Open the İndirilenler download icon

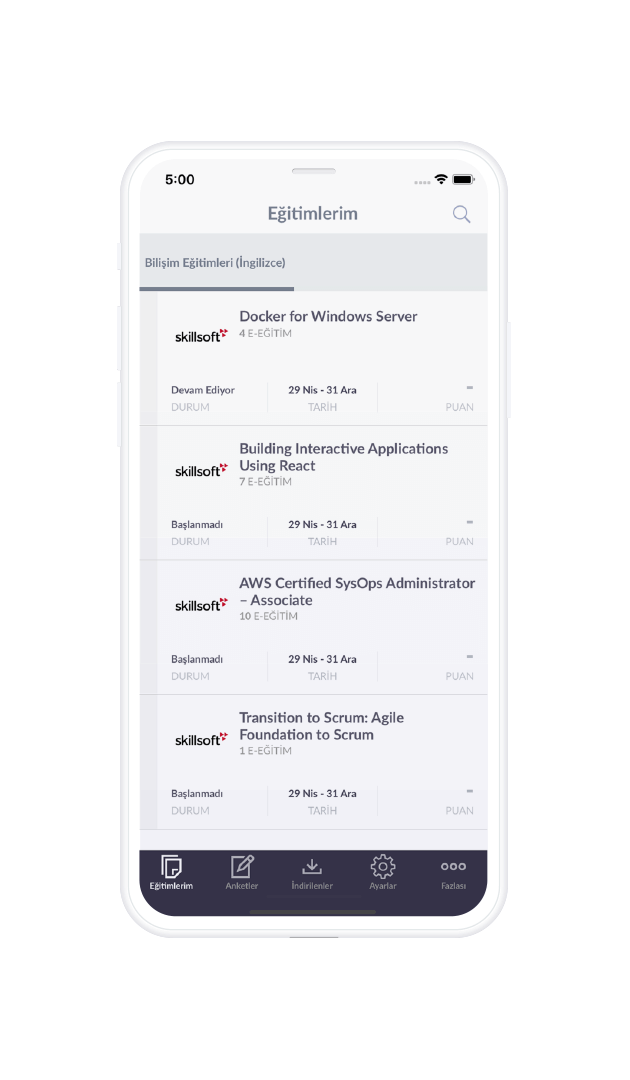pyautogui.click(x=312, y=866)
